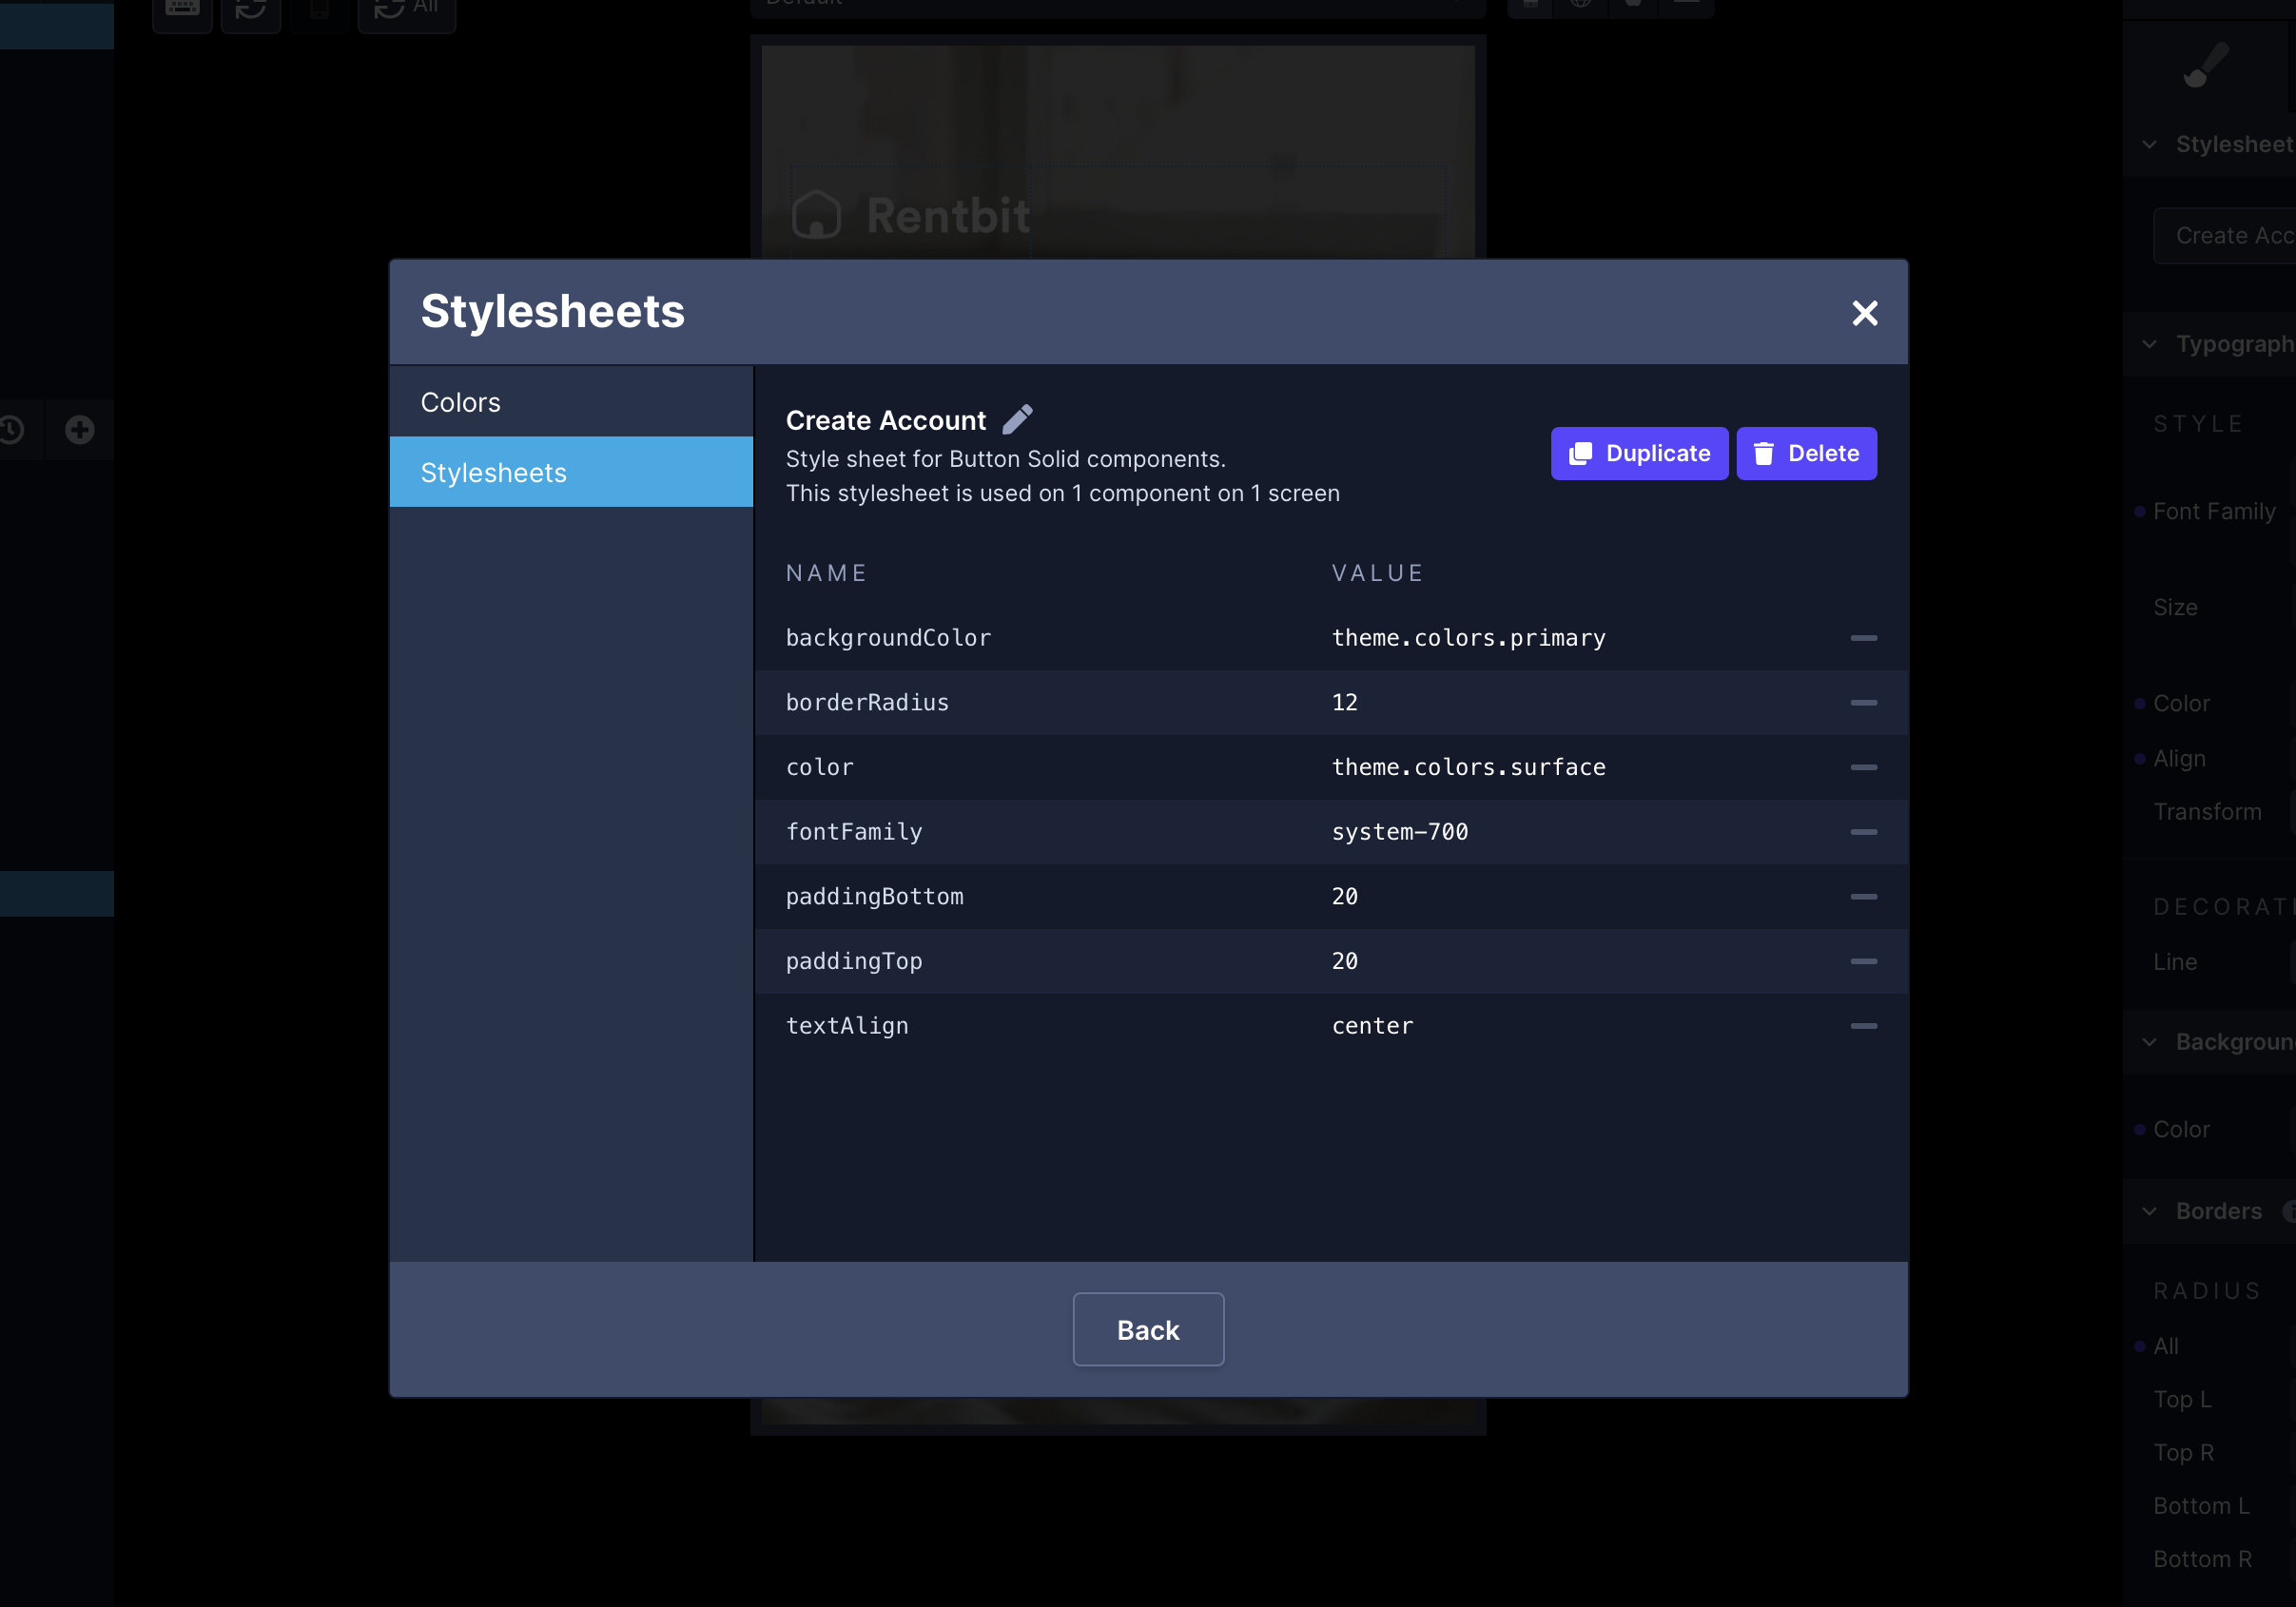Click the fontFamily value system-700
The width and height of the screenshot is (2296, 1607).
[x=1399, y=832]
